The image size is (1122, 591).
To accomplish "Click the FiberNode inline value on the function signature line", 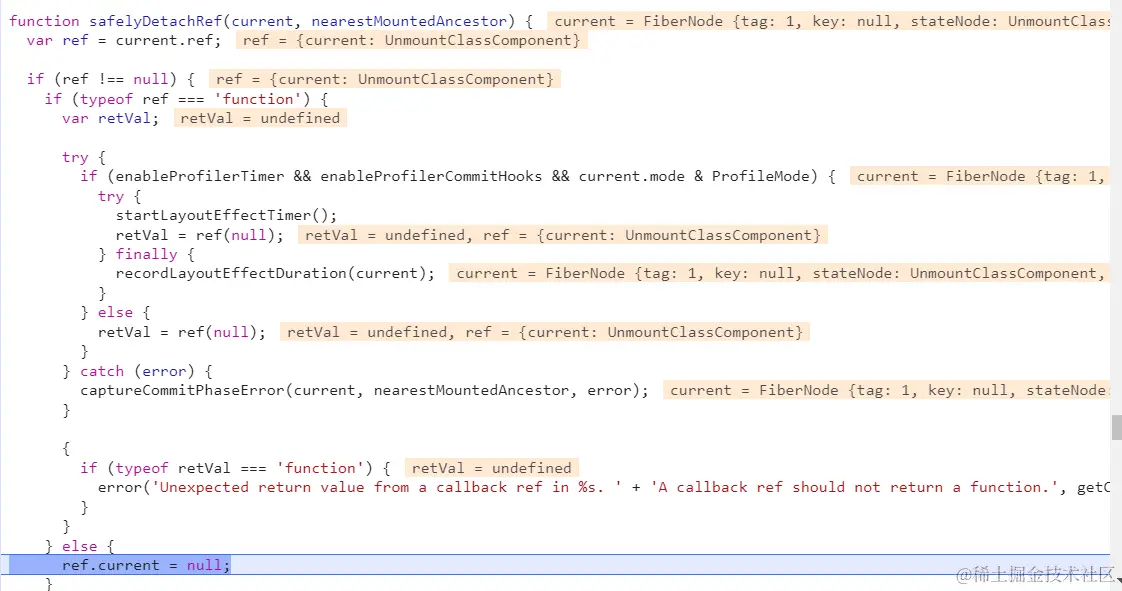I will (830, 21).
